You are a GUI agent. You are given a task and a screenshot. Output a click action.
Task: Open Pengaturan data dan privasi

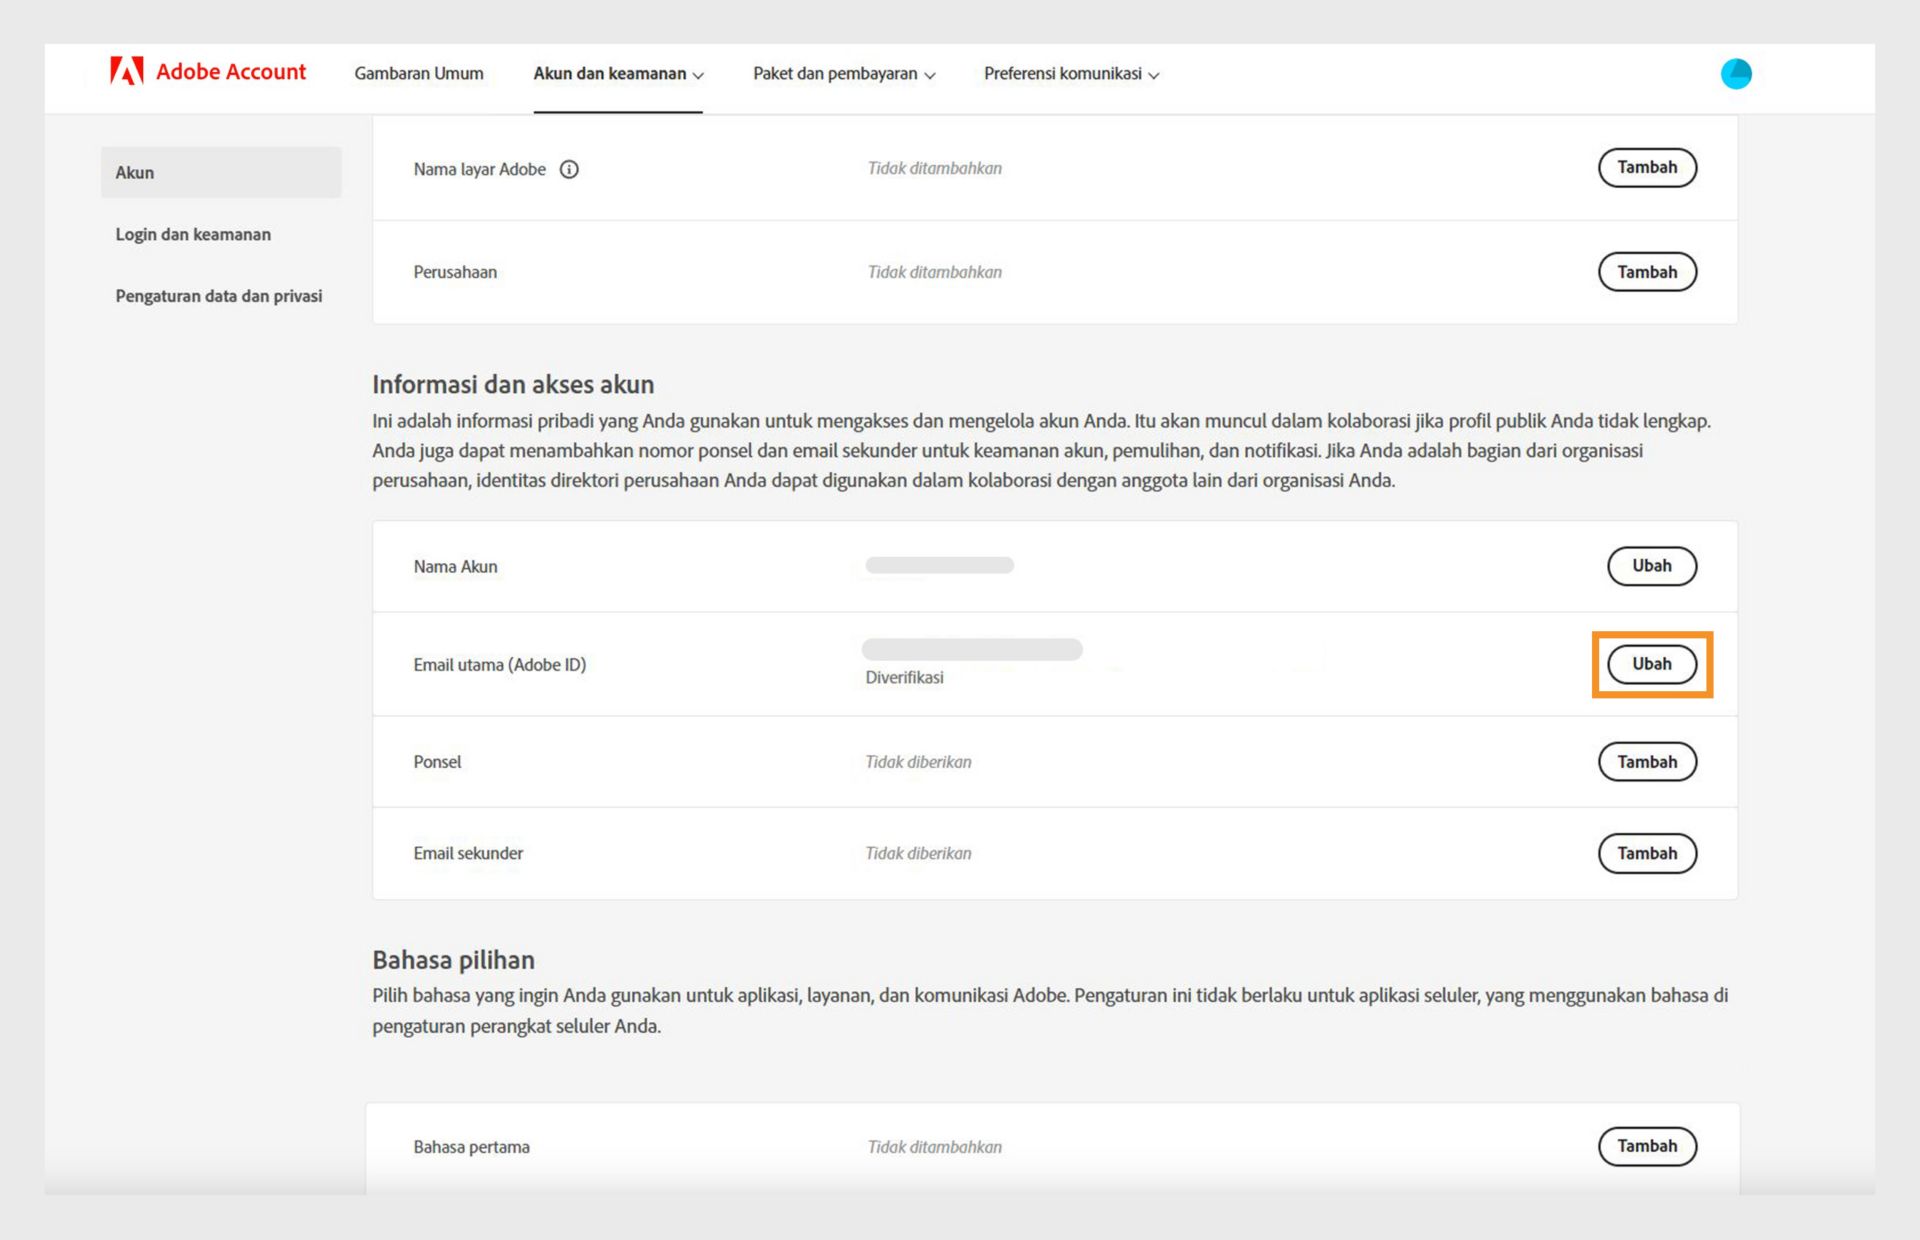[218, 296]
